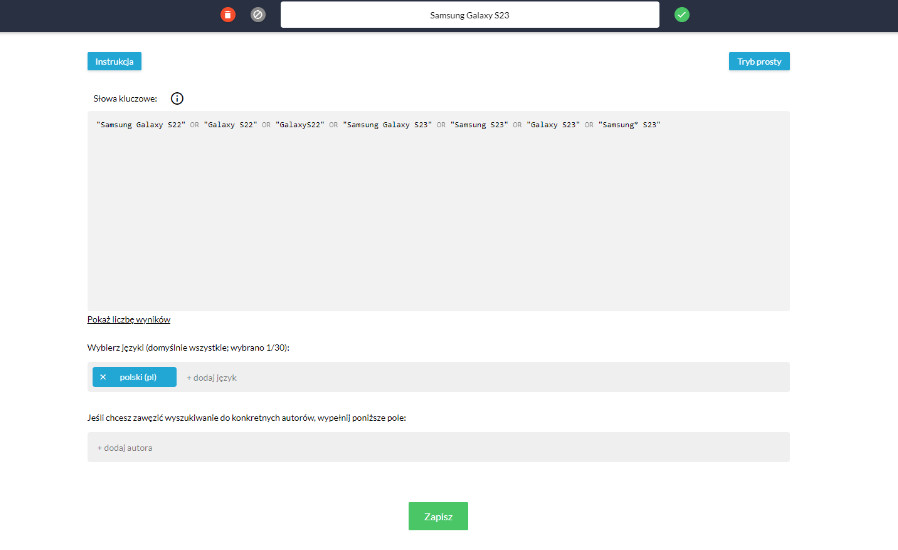Click into the keywords query text area

[438, 211]
